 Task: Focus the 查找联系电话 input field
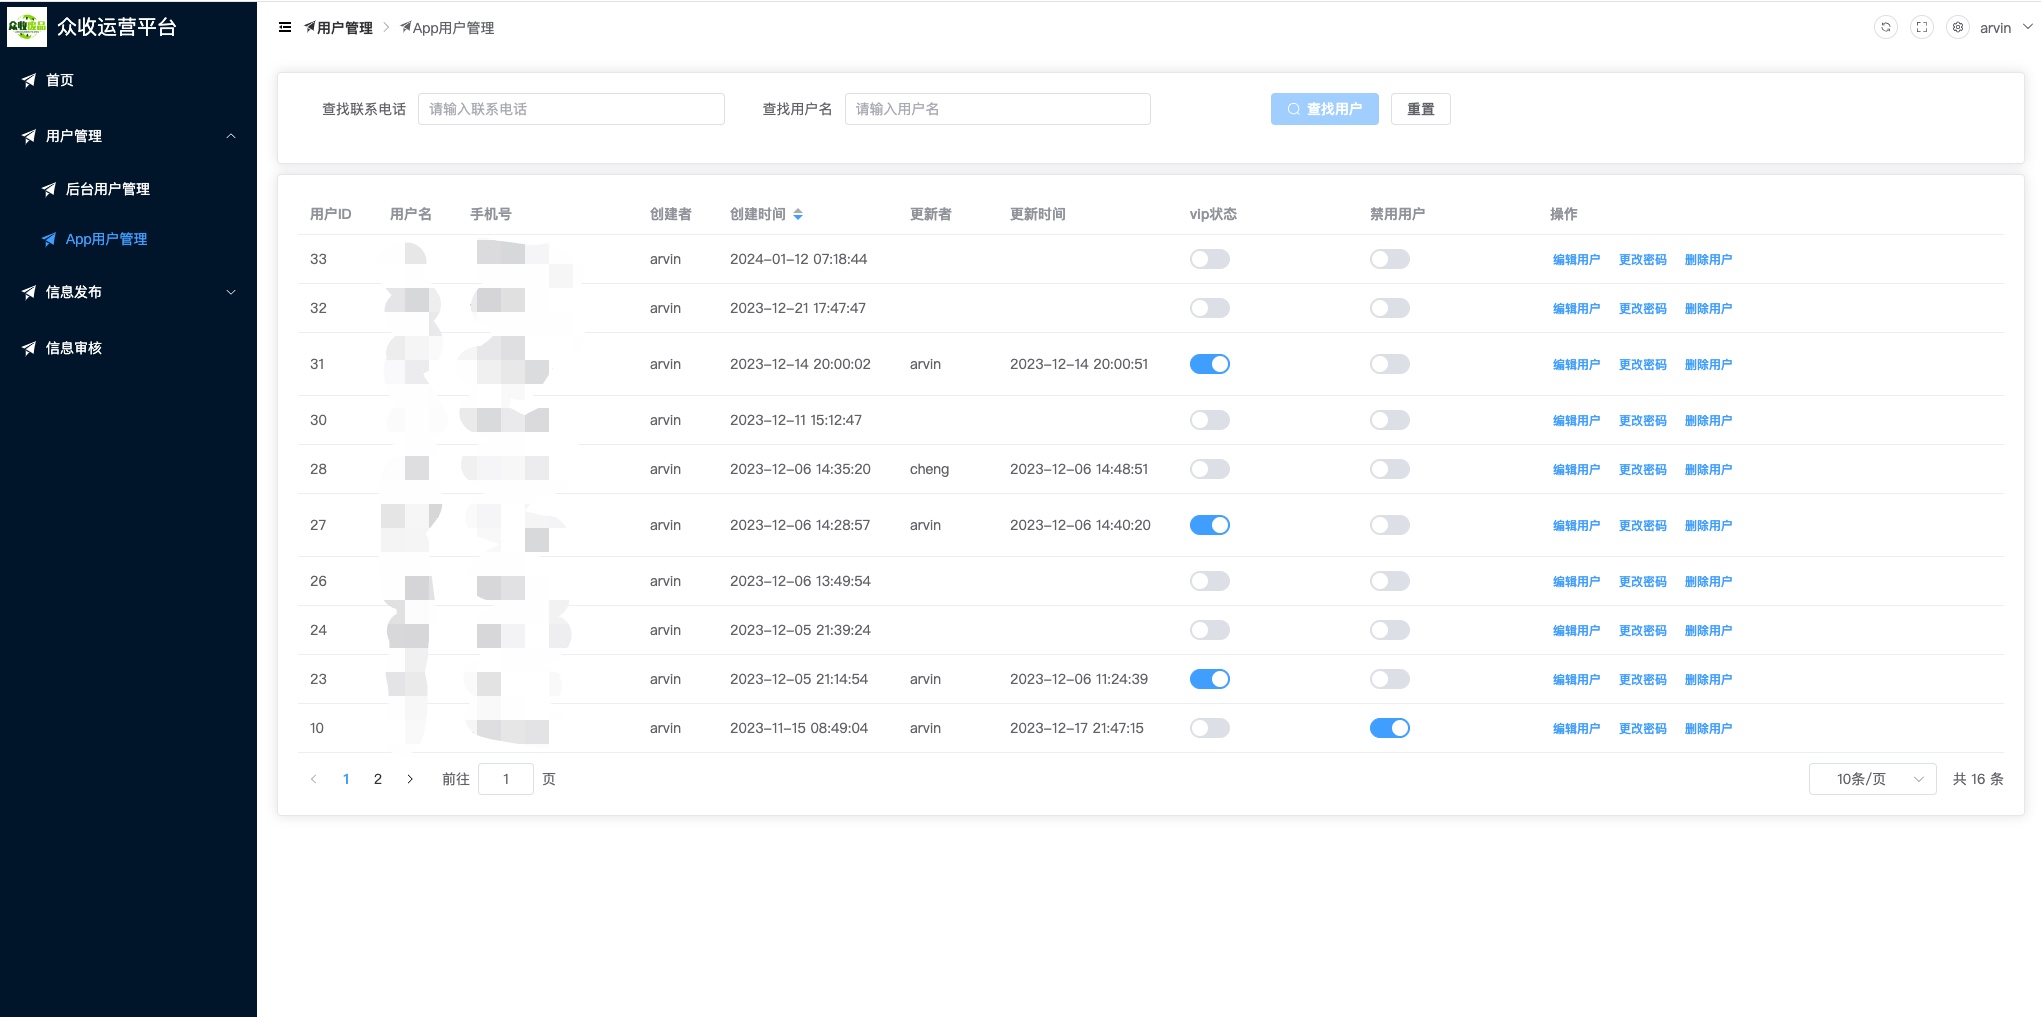coord(571,109)
